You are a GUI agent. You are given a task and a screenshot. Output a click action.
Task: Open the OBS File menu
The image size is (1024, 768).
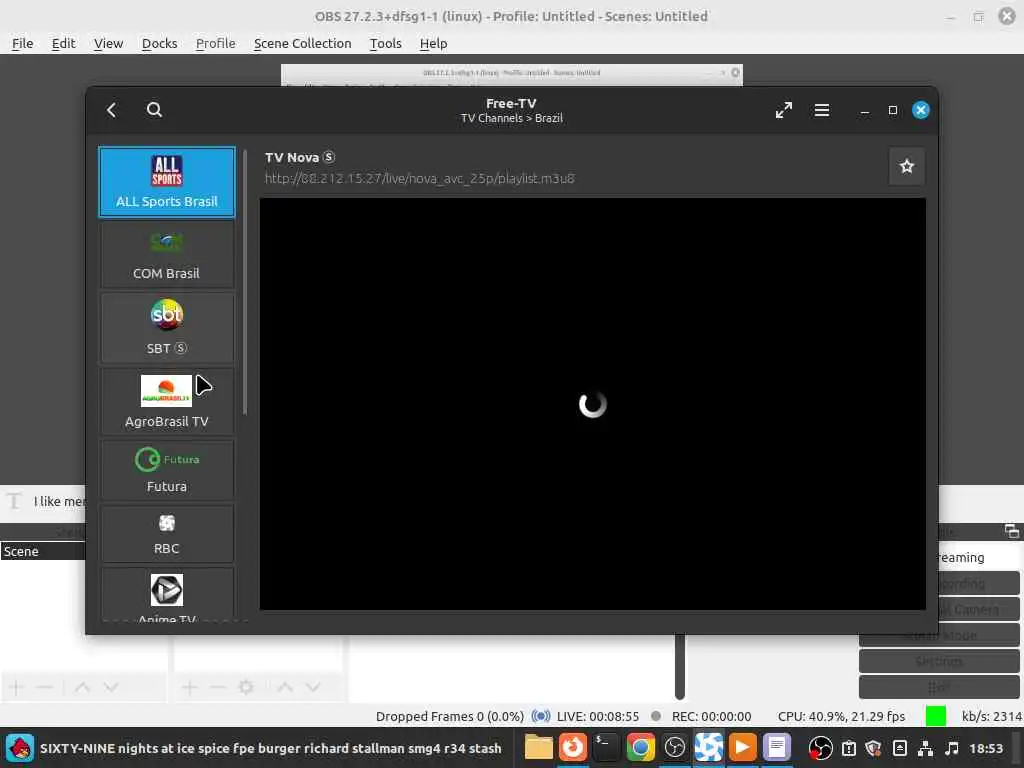click(22, 43)
